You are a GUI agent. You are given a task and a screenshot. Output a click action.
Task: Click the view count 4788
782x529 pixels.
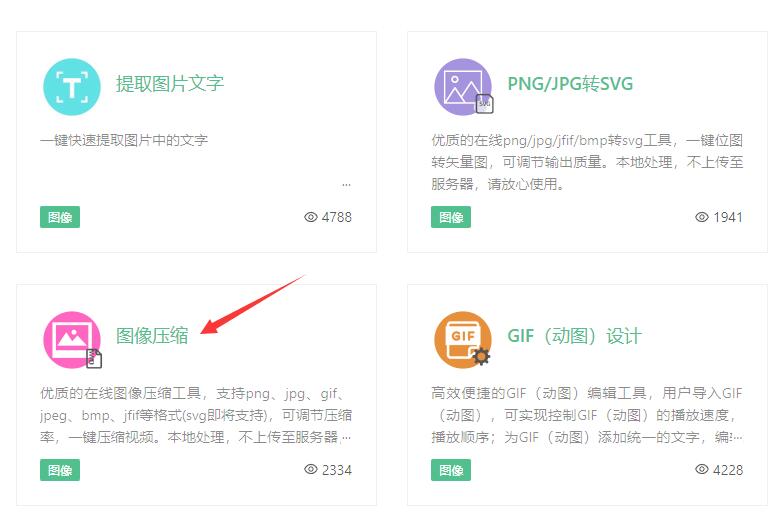(x=337, y=217)
